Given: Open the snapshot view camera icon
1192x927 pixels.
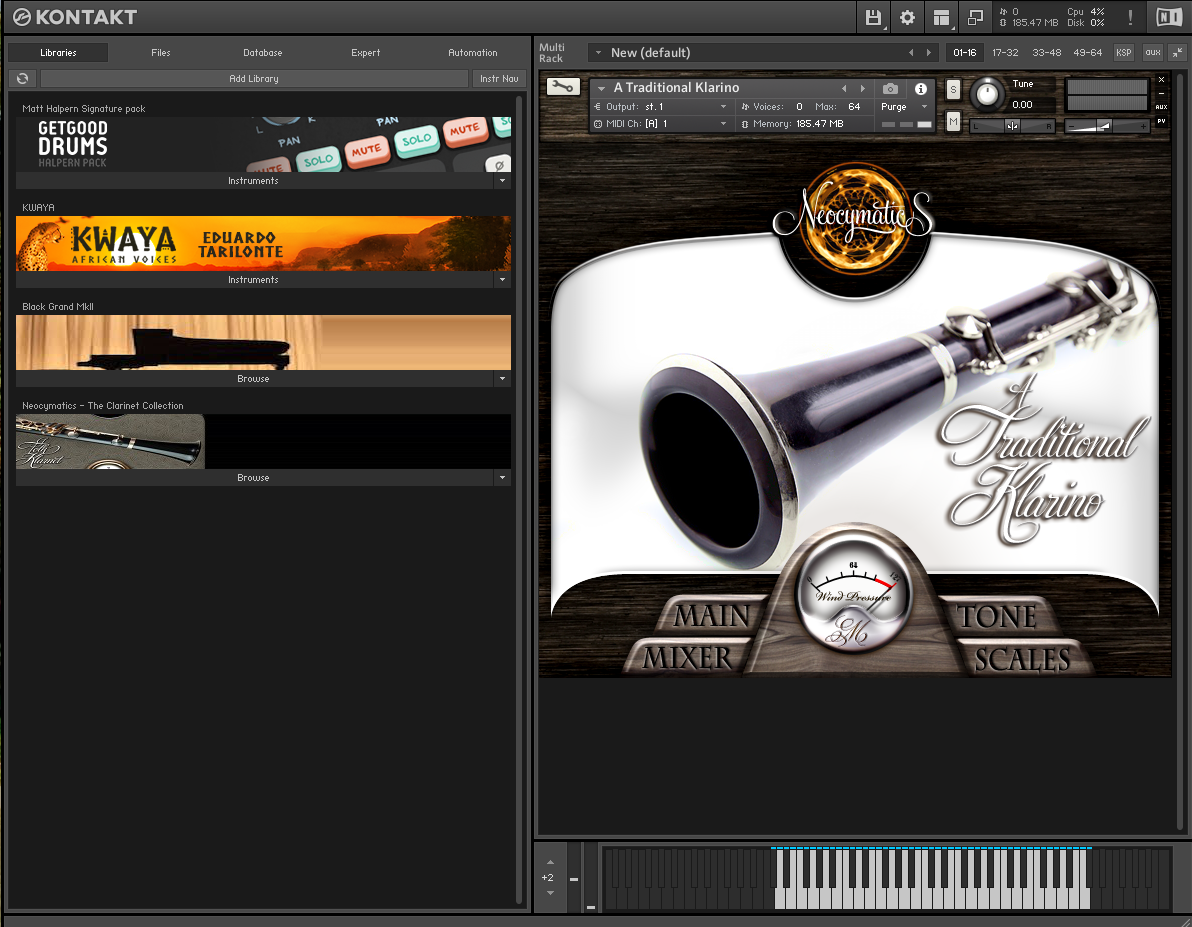Looking at the screenshot, I should click(x=890, y=88).
